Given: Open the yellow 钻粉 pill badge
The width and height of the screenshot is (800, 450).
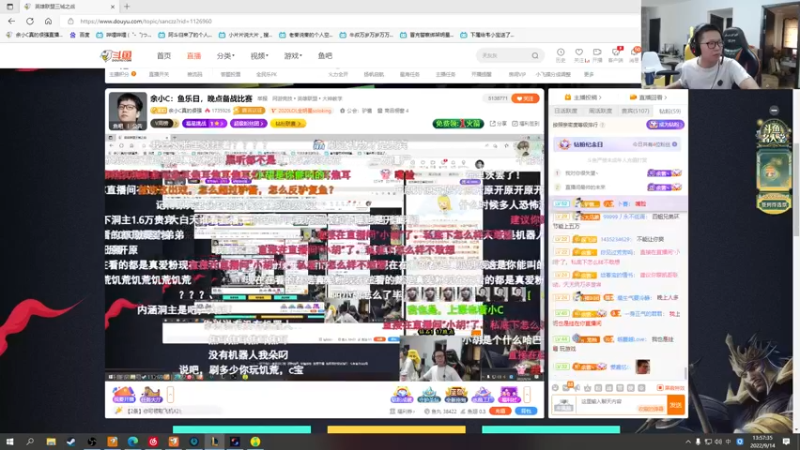Looking at the screenshot, I should [x=288, y=123].
